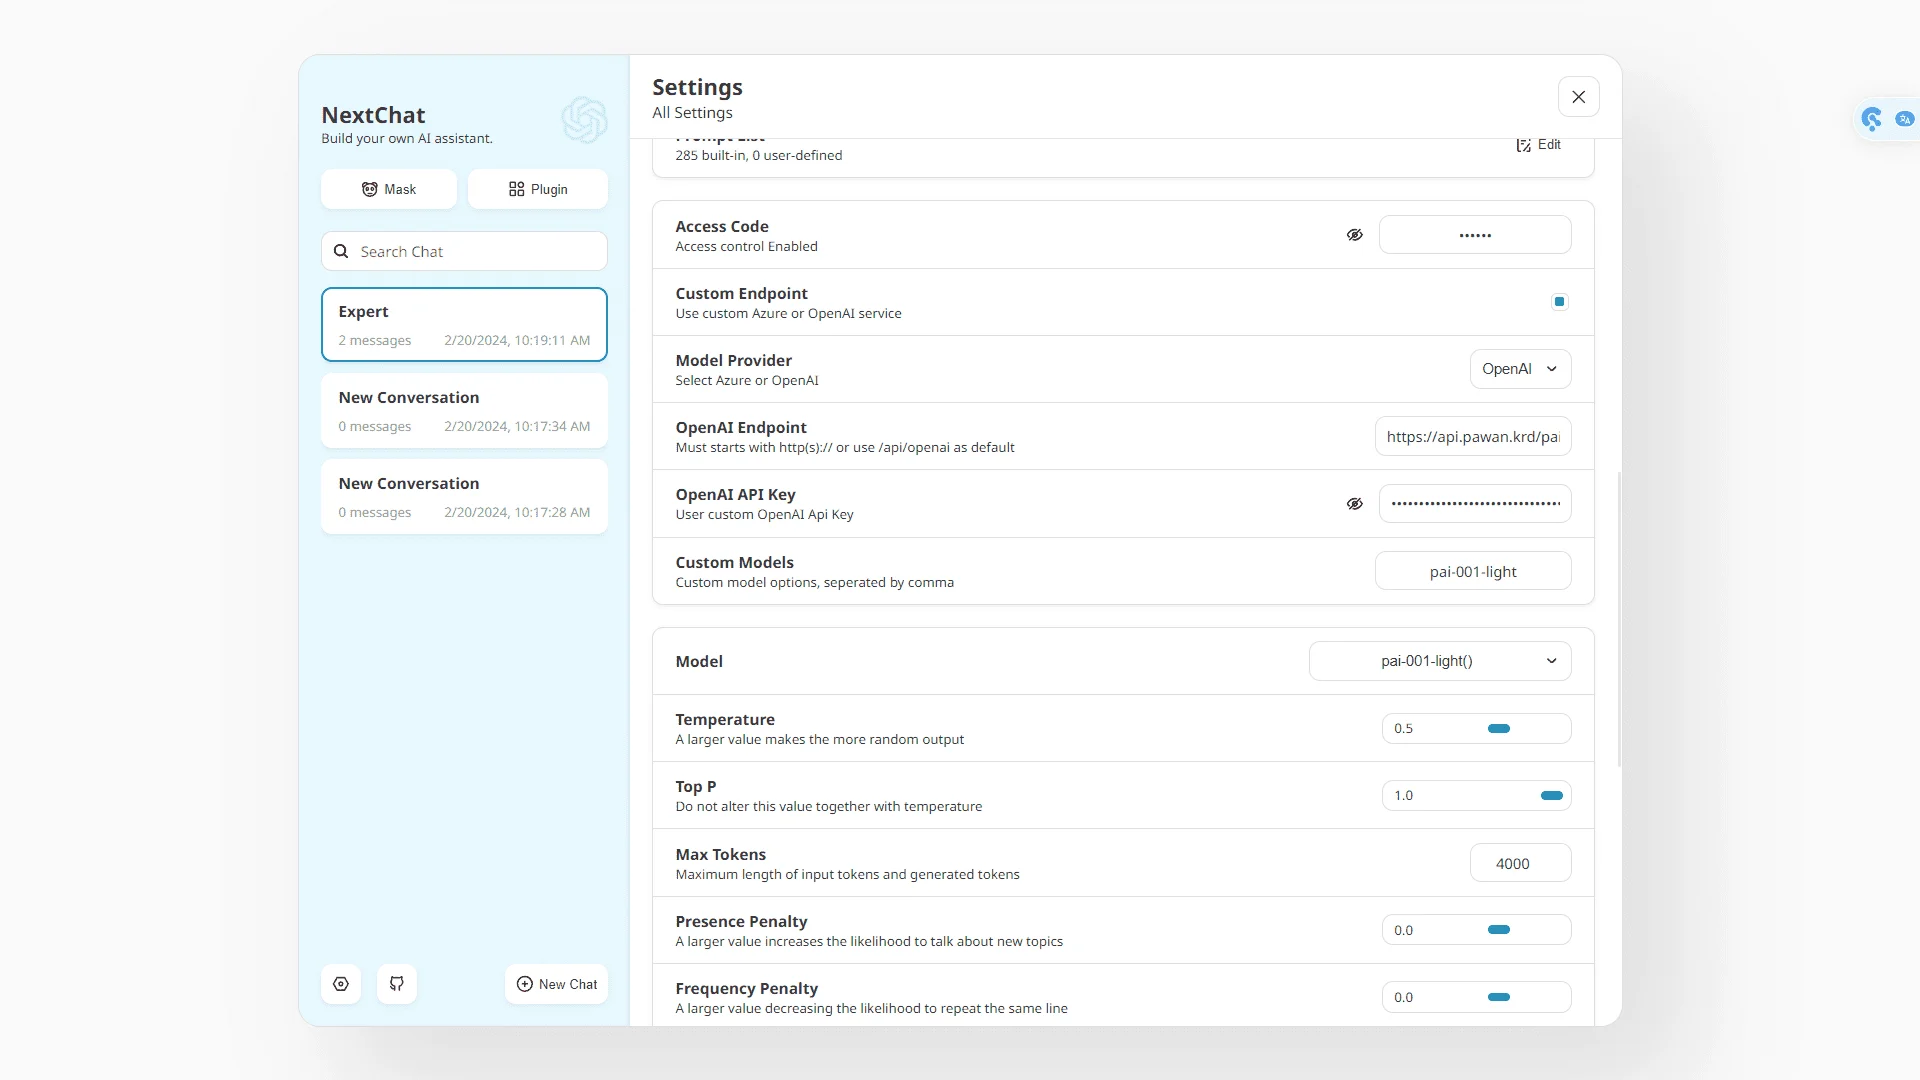Open the Mask page
Screen dimensions: 1920x1080
(x=389, y=189)
